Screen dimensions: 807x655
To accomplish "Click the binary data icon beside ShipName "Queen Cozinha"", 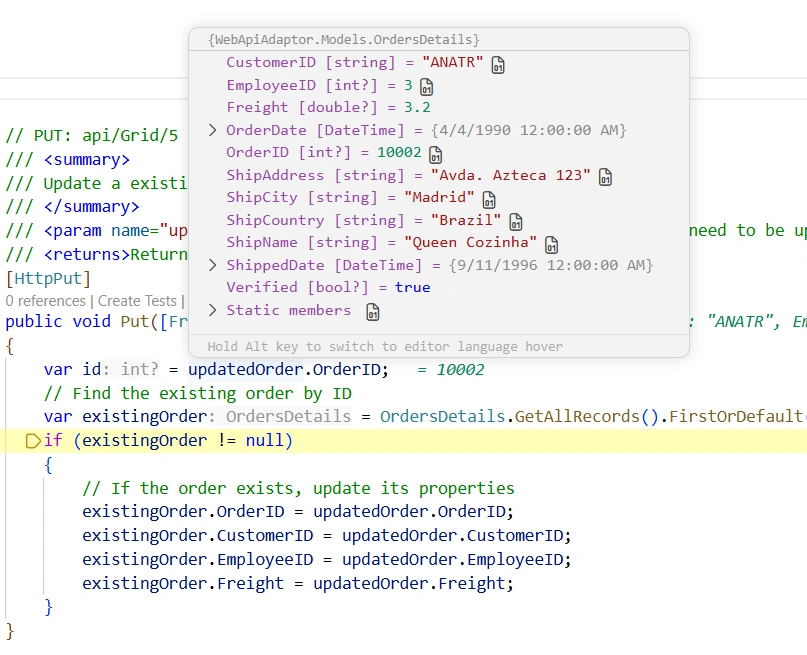I will click(x=551, y=244).
